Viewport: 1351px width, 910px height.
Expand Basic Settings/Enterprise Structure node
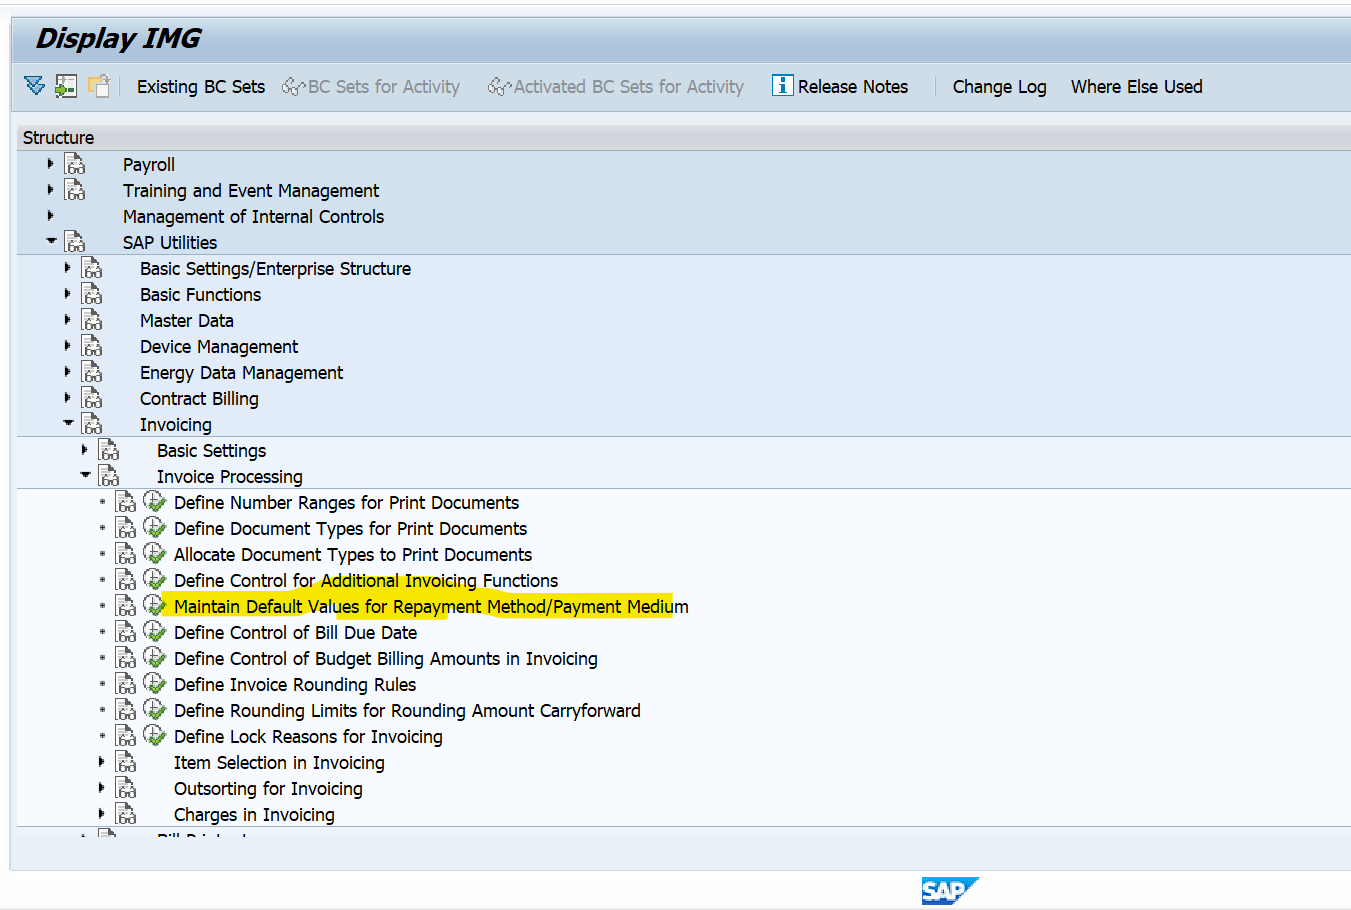pos(67,267)
